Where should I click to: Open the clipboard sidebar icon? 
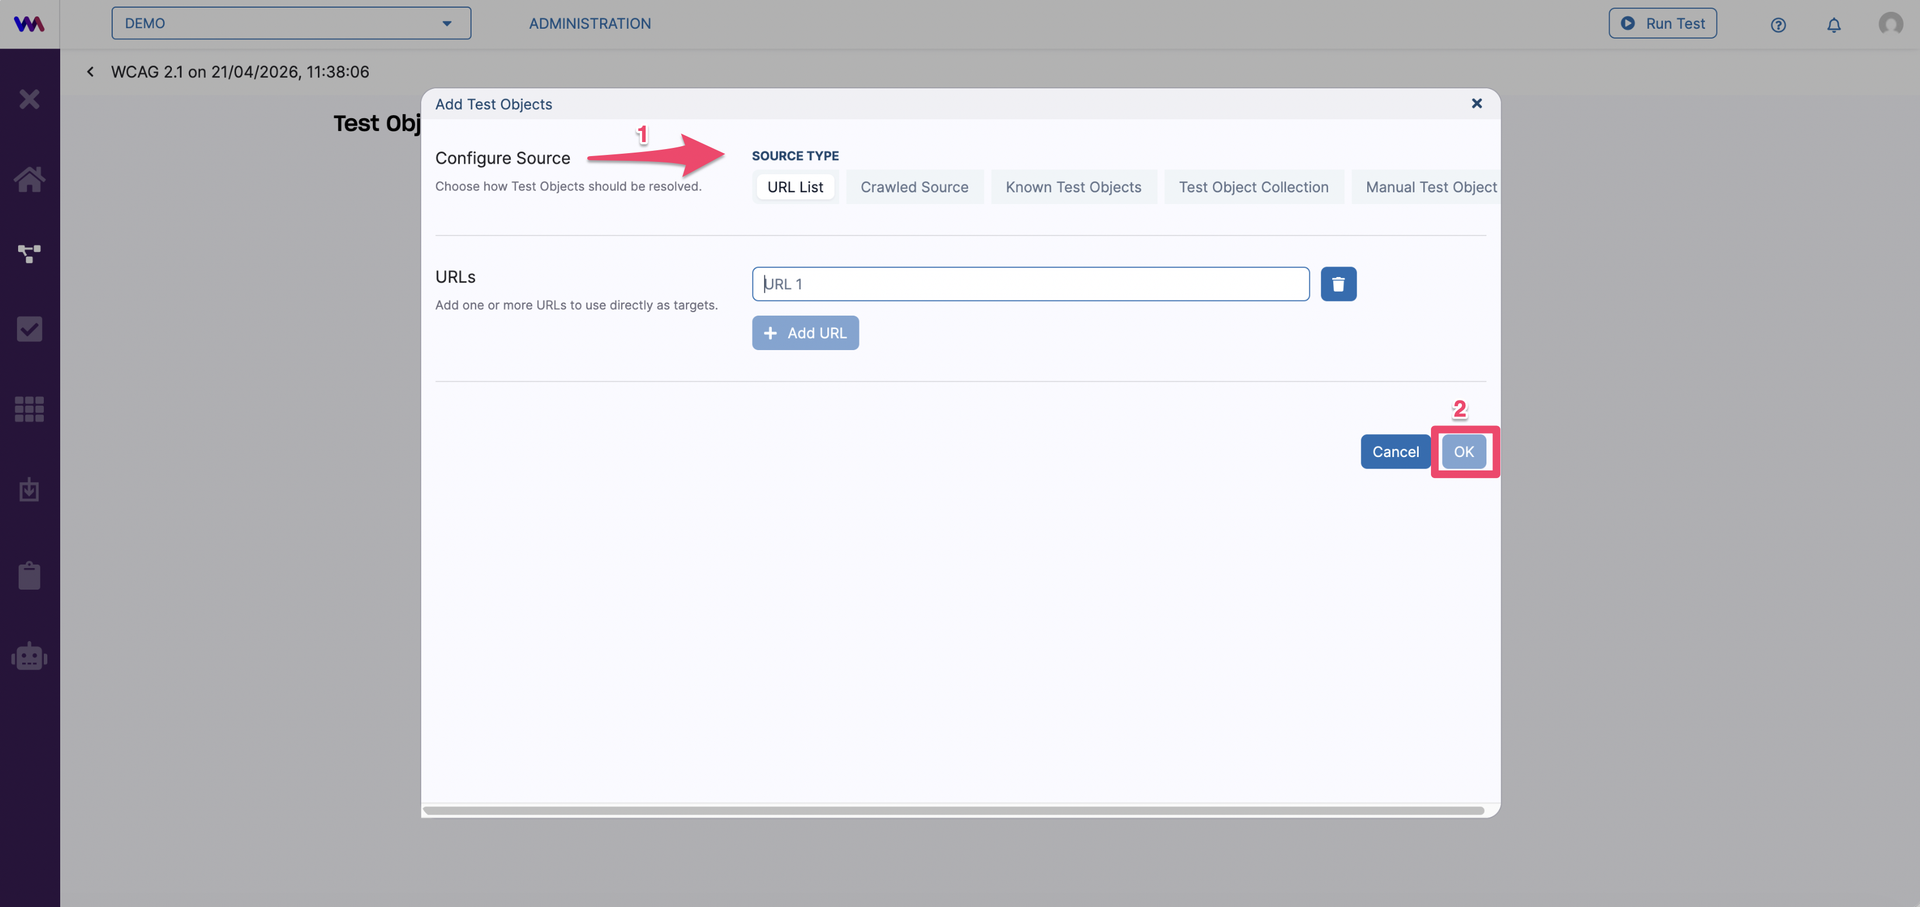[29, 575]
